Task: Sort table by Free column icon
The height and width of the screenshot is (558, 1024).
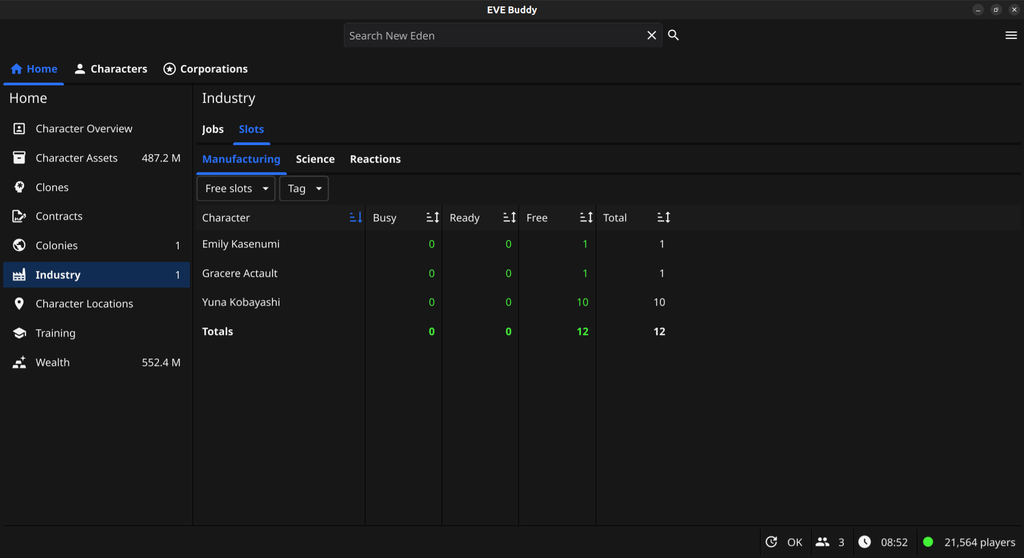Action: tap(586, 218)
